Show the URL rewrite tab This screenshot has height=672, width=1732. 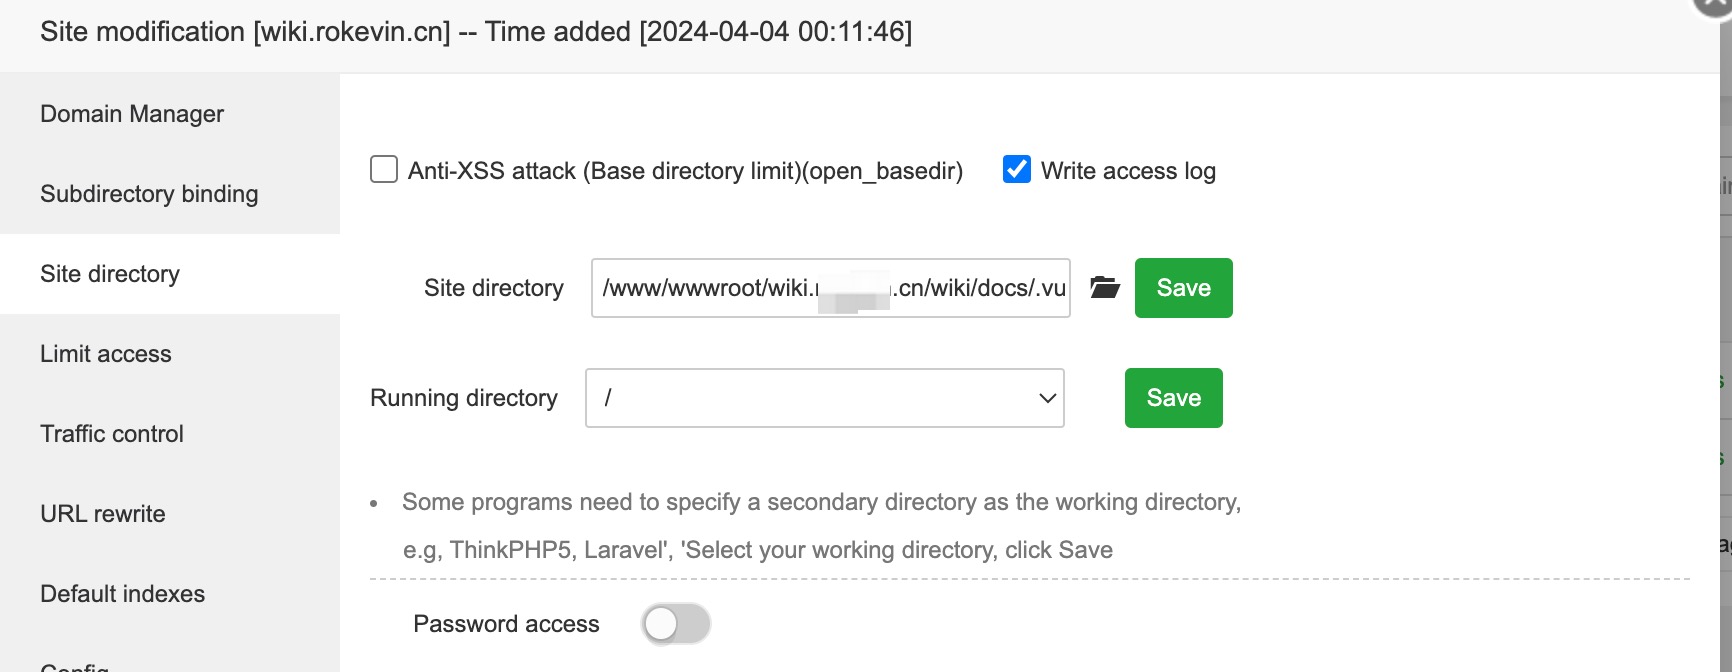(103, 514)
